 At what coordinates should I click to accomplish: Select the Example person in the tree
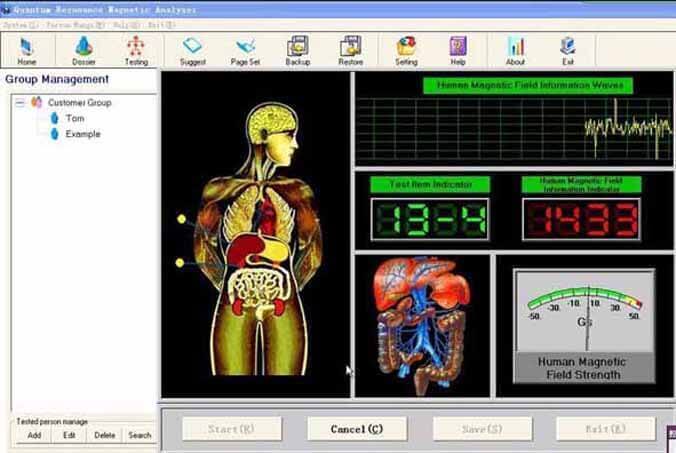[83, 134]
